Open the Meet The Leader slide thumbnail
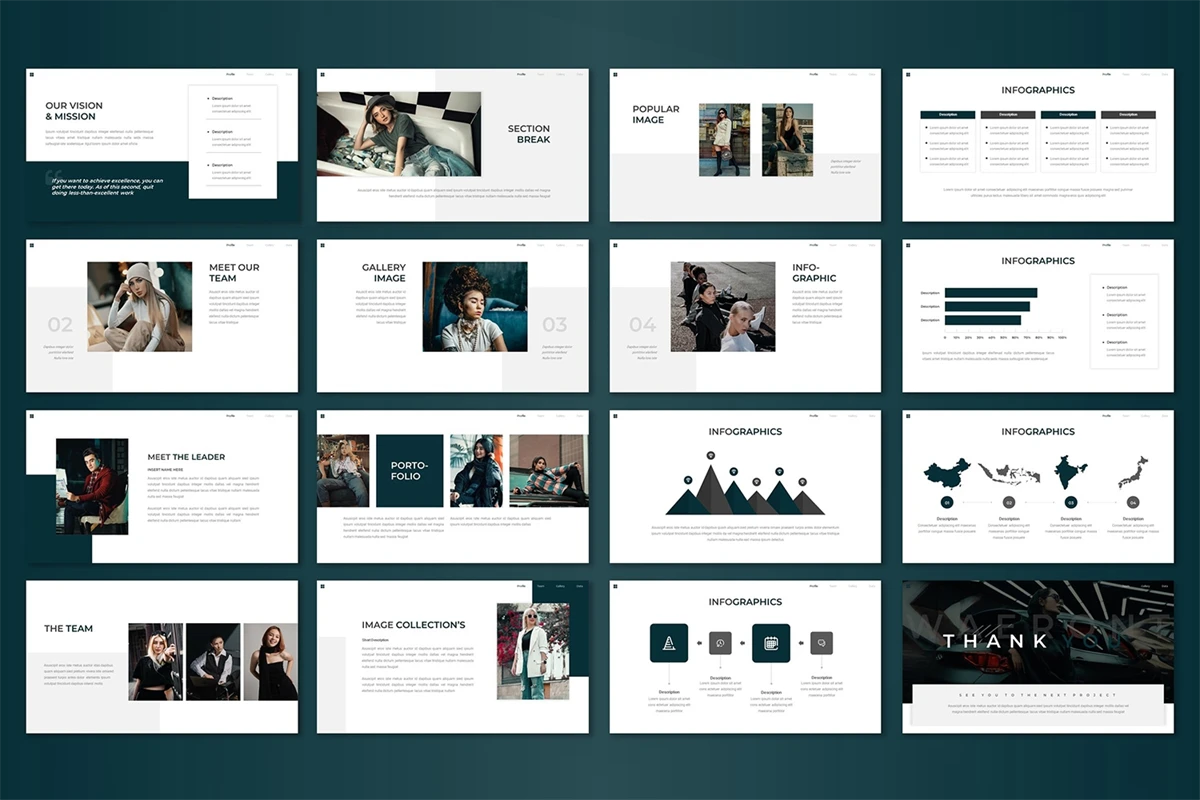Screen dimensions: 1200x800 pyautogui.click(x=162, y=487)
